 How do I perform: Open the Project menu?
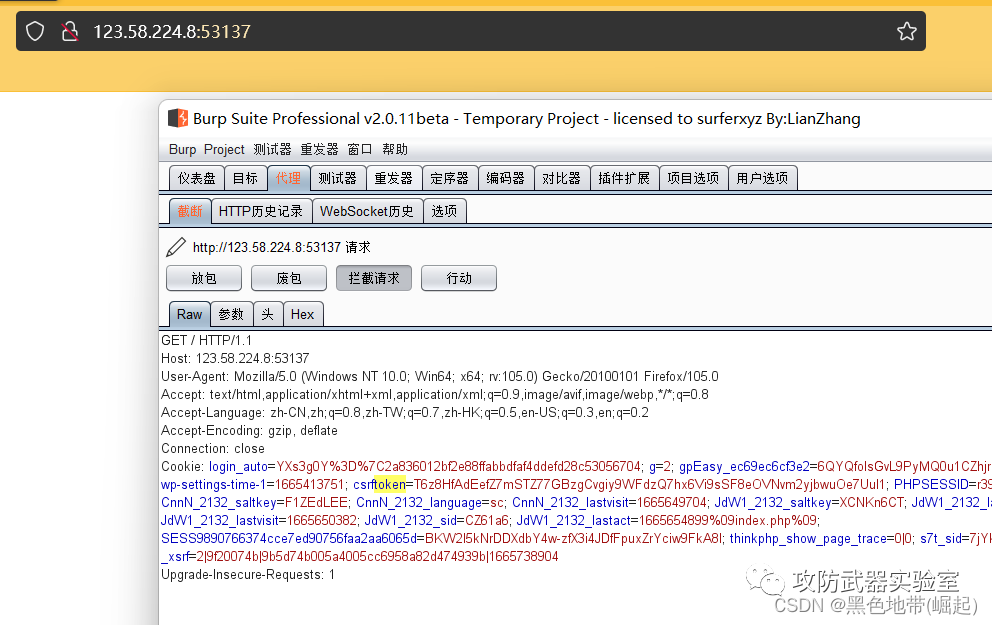coord(224,149)
